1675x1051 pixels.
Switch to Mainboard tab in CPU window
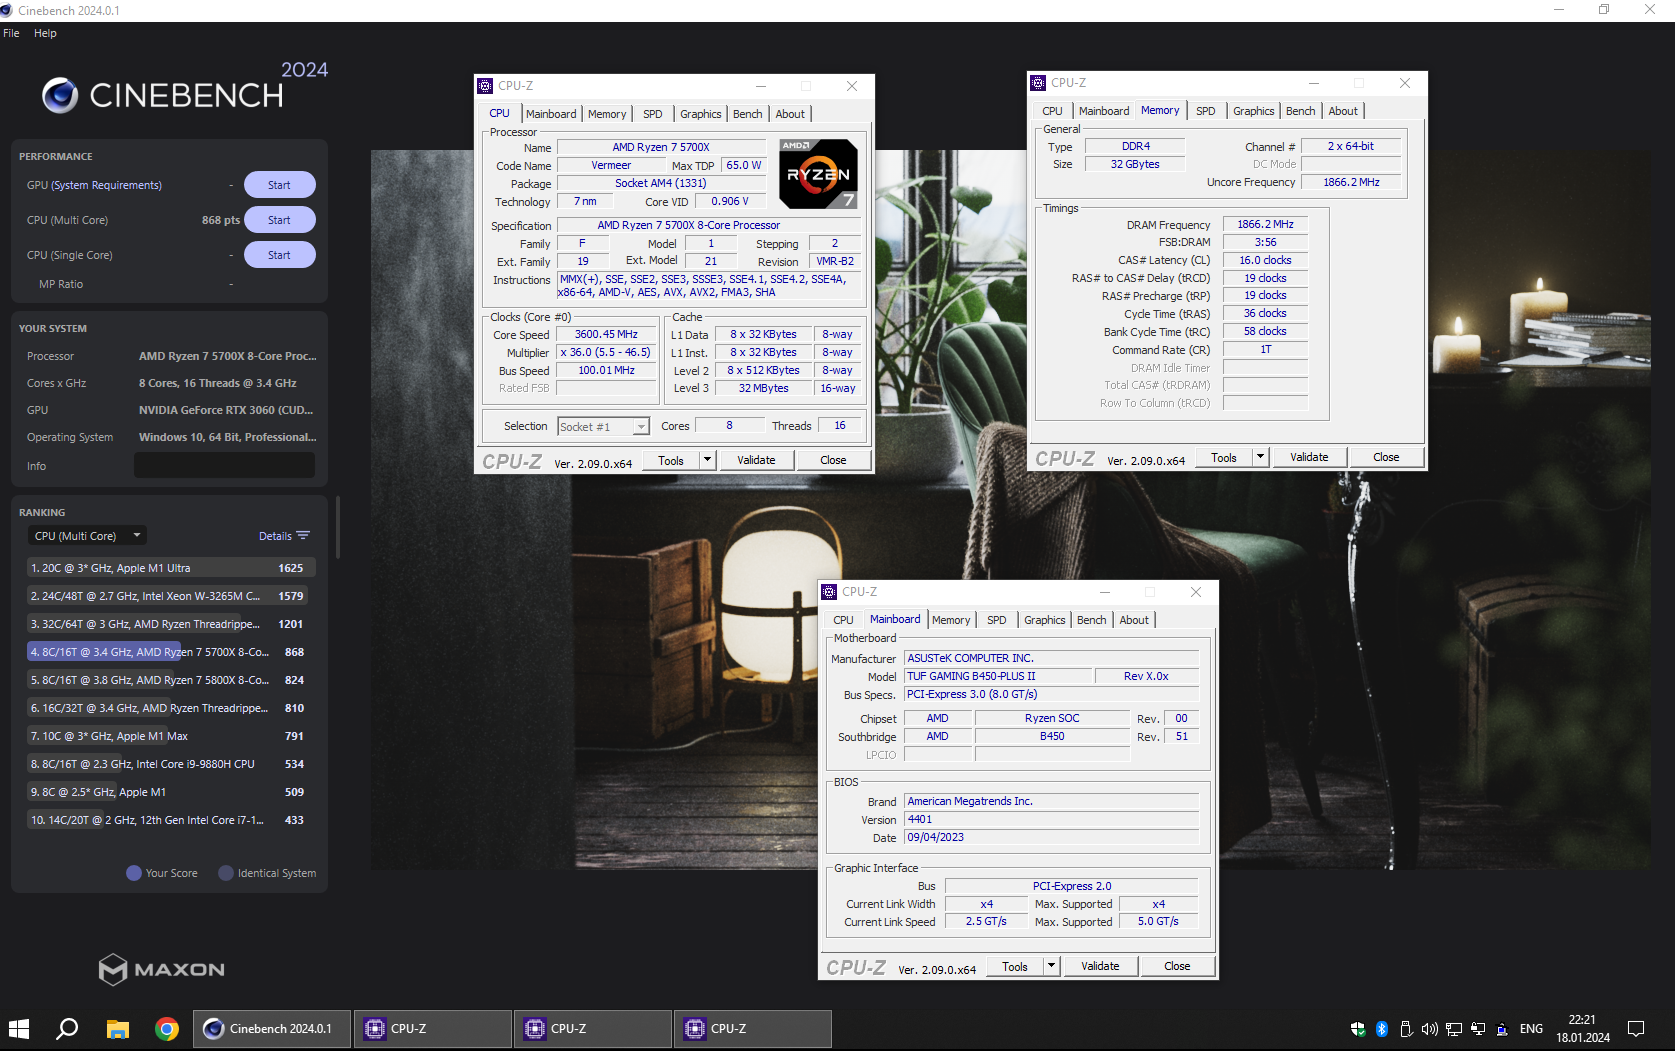tap(551, 114)
